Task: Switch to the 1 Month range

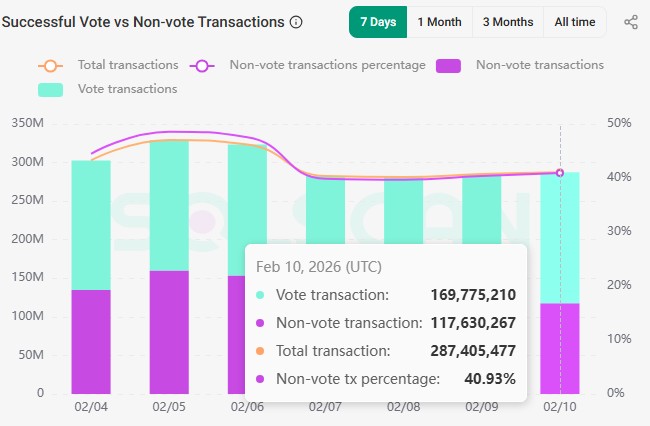Action: tap(439, 22)
